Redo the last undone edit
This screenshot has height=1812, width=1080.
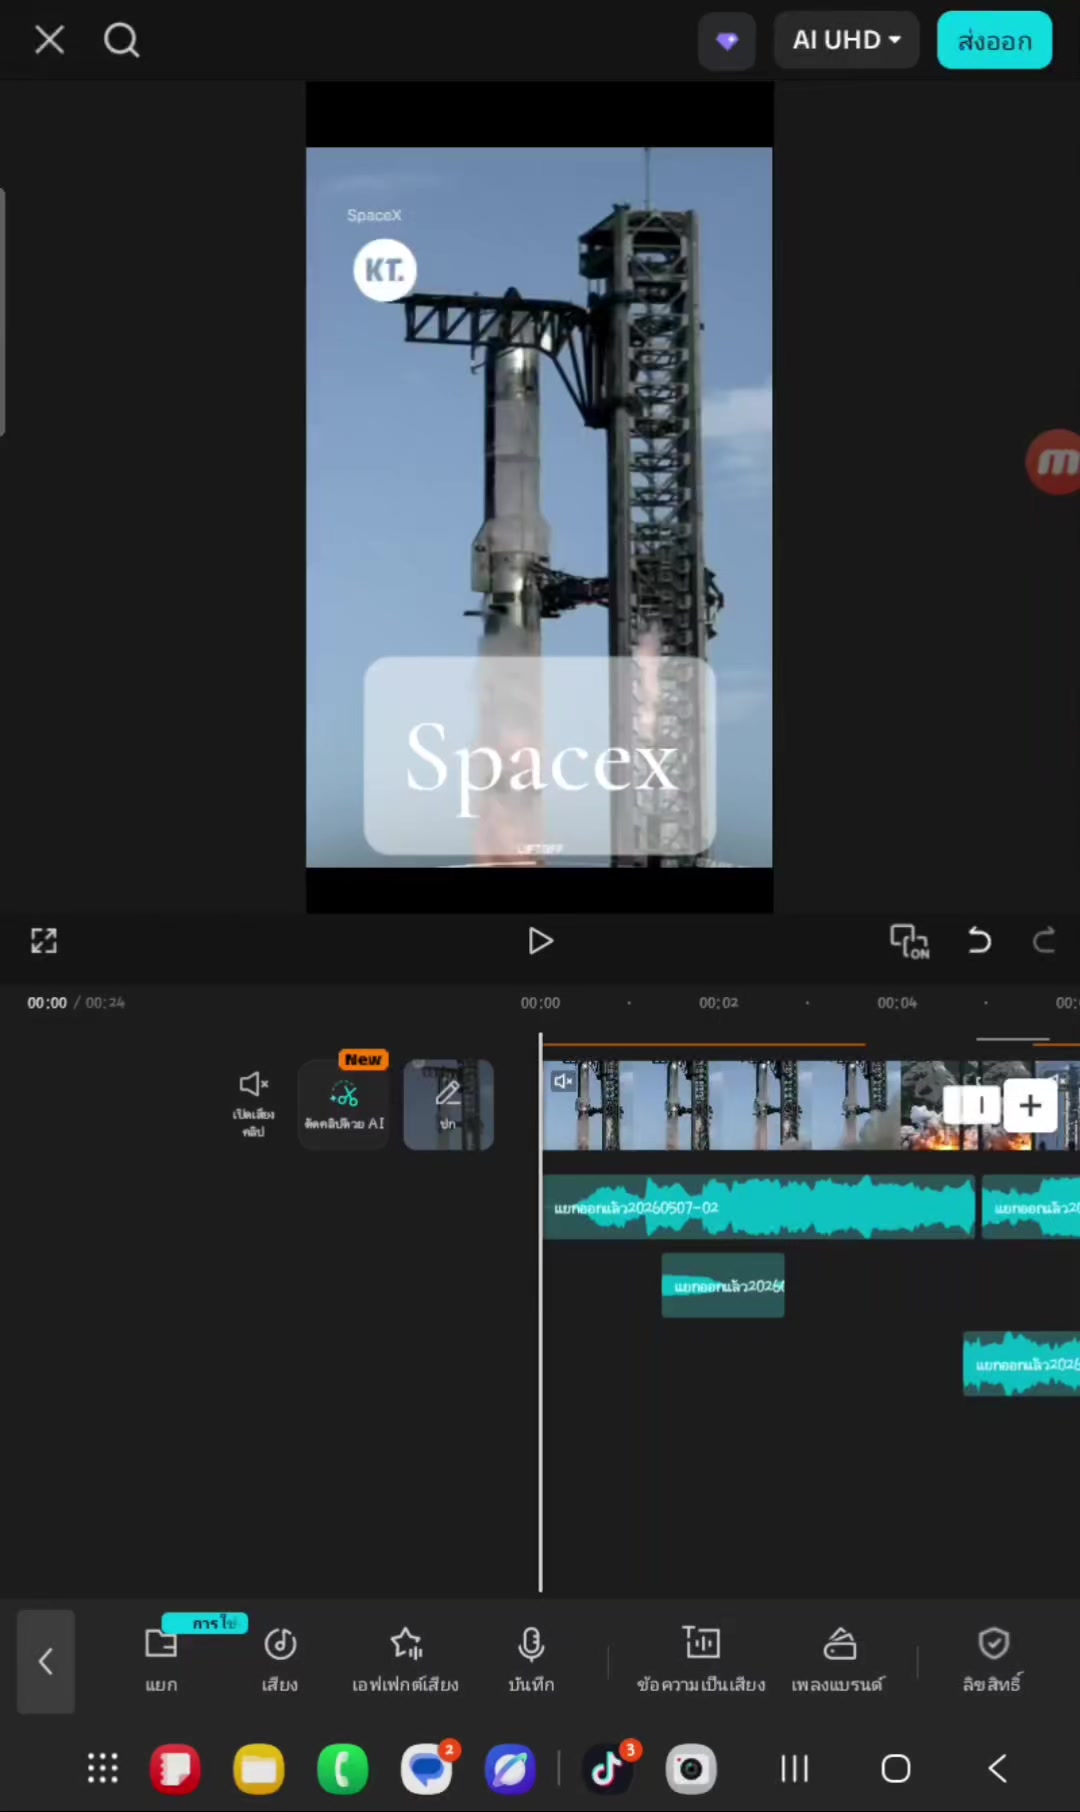tap(1044, 941)
